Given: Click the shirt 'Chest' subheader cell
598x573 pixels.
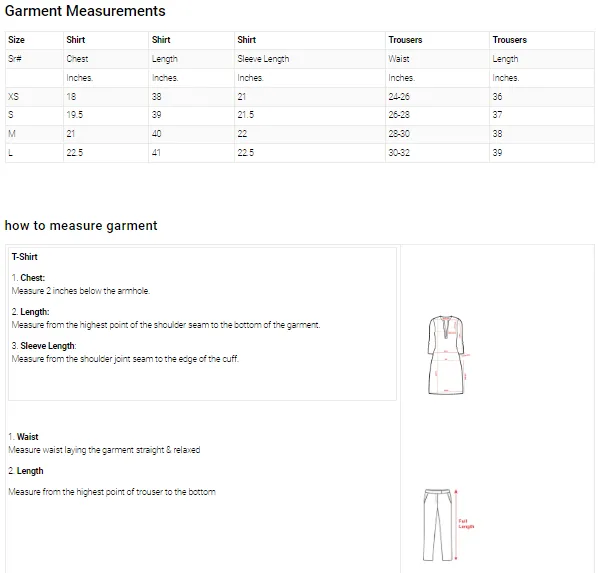Looking at the screenshot, I should pyautogui.click(x=77, y=59).
